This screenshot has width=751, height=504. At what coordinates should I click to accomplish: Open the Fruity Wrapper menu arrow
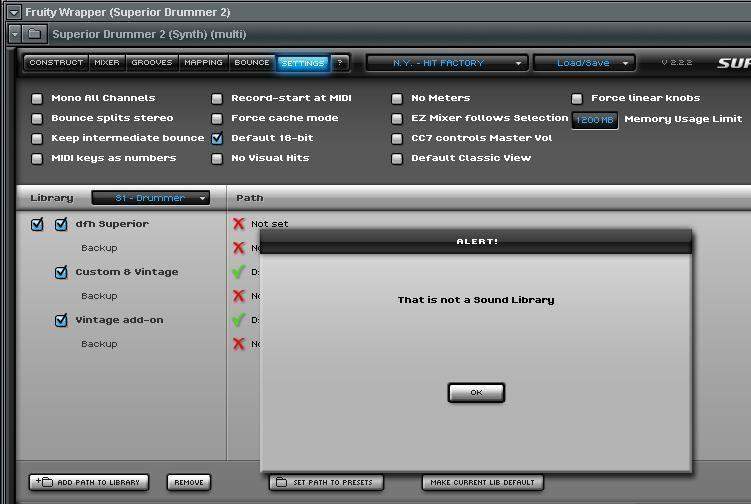coord(14,12)
